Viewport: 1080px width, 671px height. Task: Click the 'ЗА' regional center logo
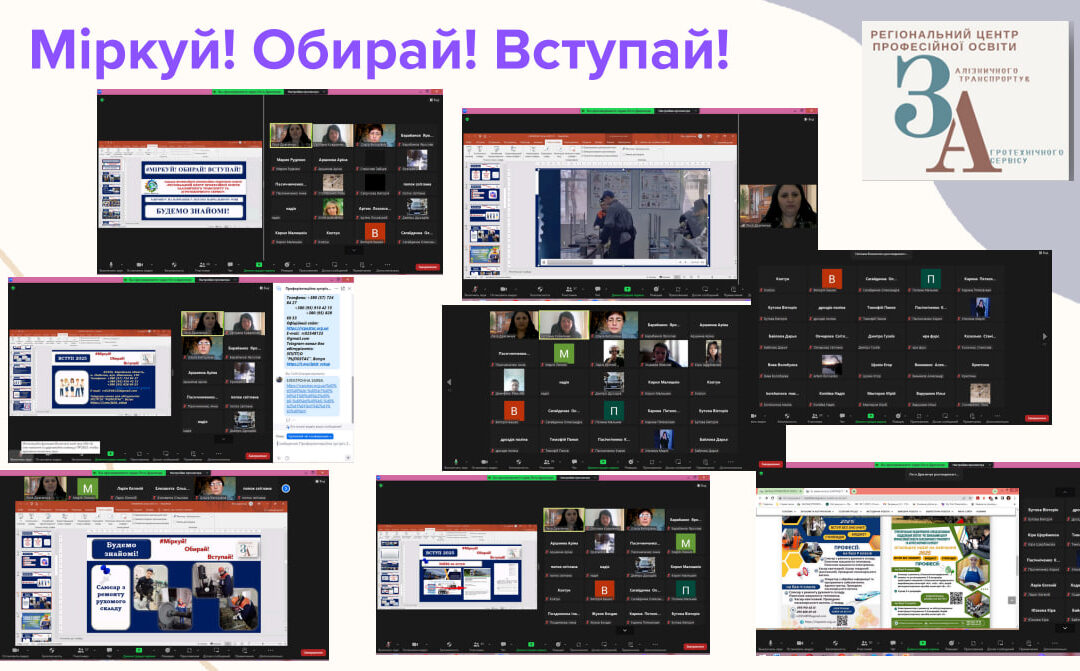tap(966, 101)
